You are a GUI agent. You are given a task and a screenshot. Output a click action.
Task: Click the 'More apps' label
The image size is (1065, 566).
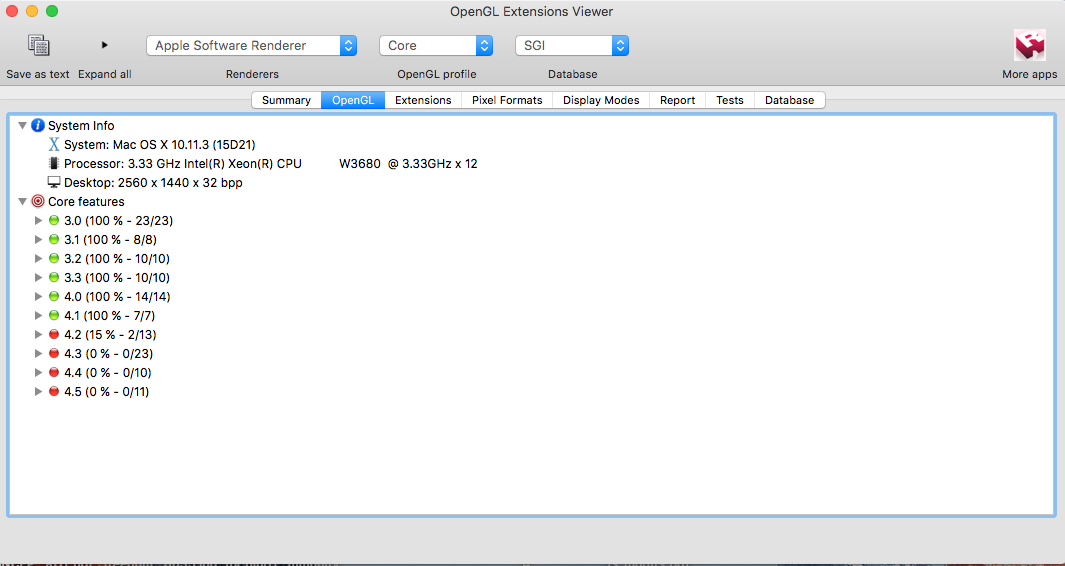[1030, 74]
